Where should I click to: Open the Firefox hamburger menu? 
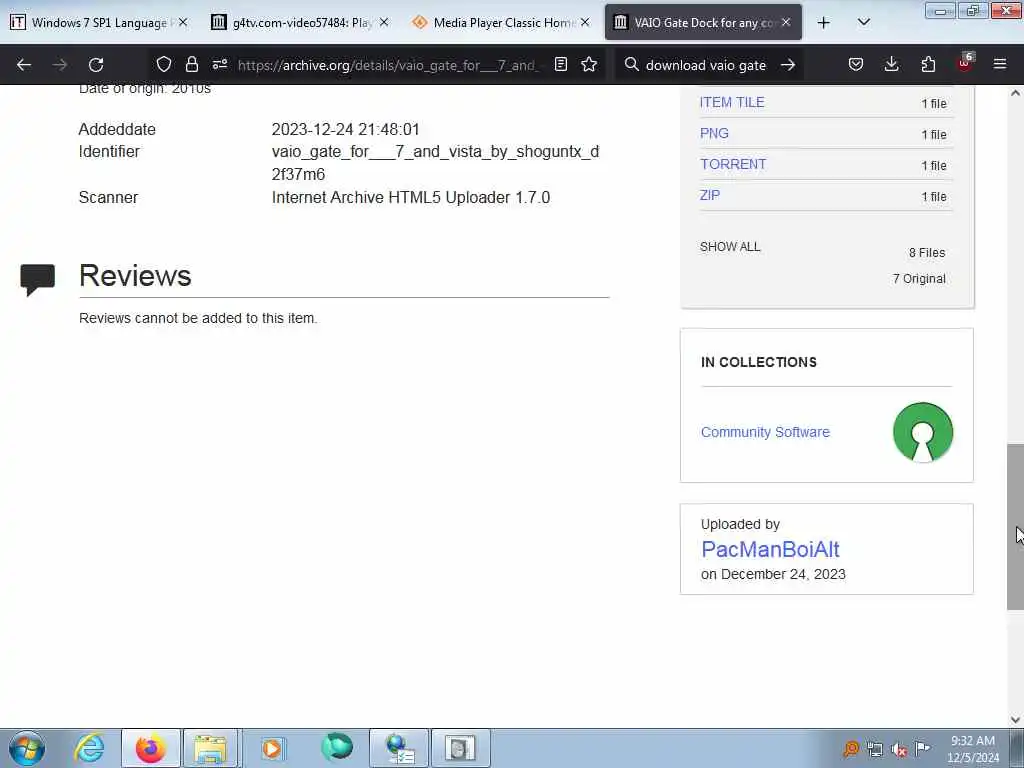[1000, 64]
